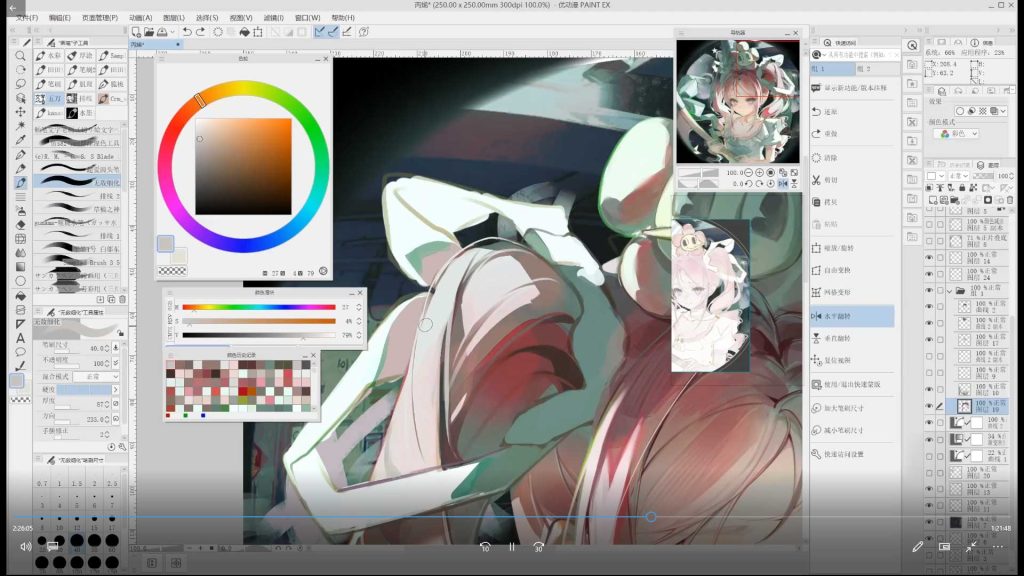Viewport: 1024px width, 576px height.
Task: Click the brightness slider bar
Action: [259, 335]
